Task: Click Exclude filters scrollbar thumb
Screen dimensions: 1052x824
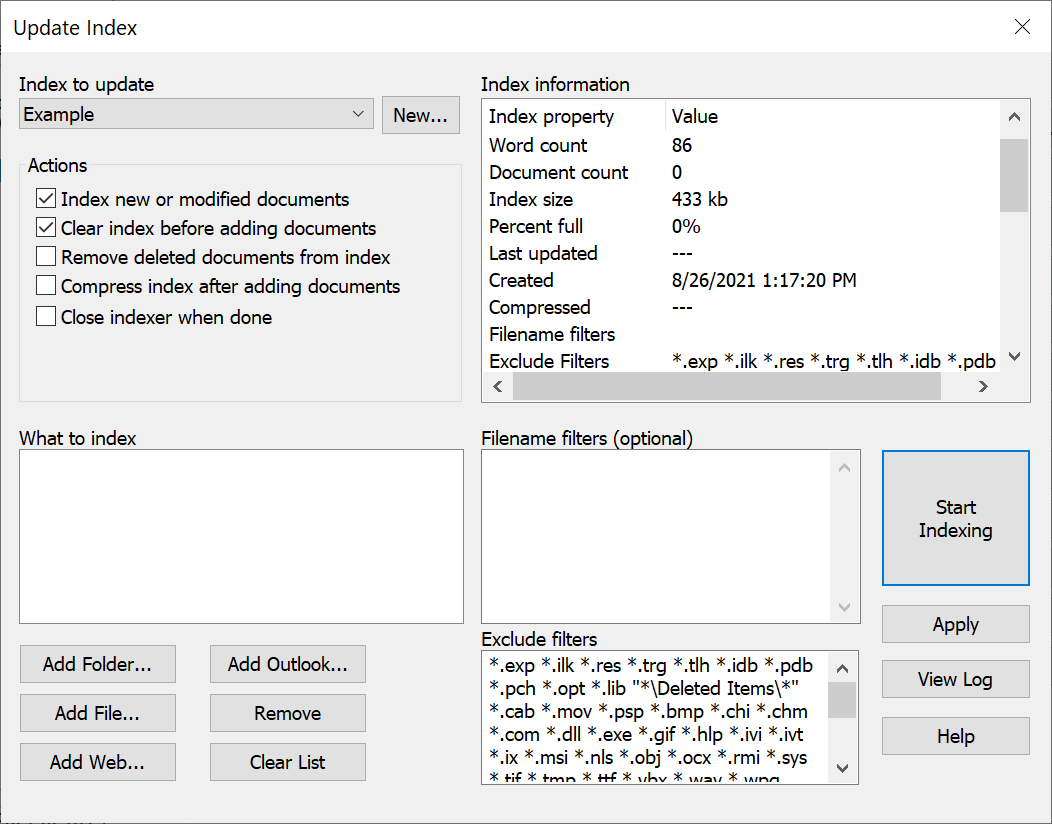Action: coord(842,701)
